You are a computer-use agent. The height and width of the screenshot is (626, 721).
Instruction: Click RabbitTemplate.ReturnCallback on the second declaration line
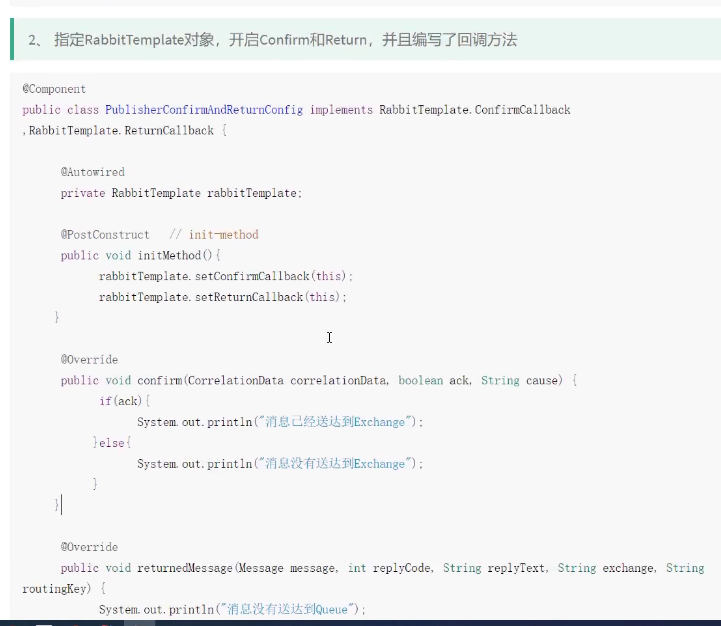click(120, 130)
